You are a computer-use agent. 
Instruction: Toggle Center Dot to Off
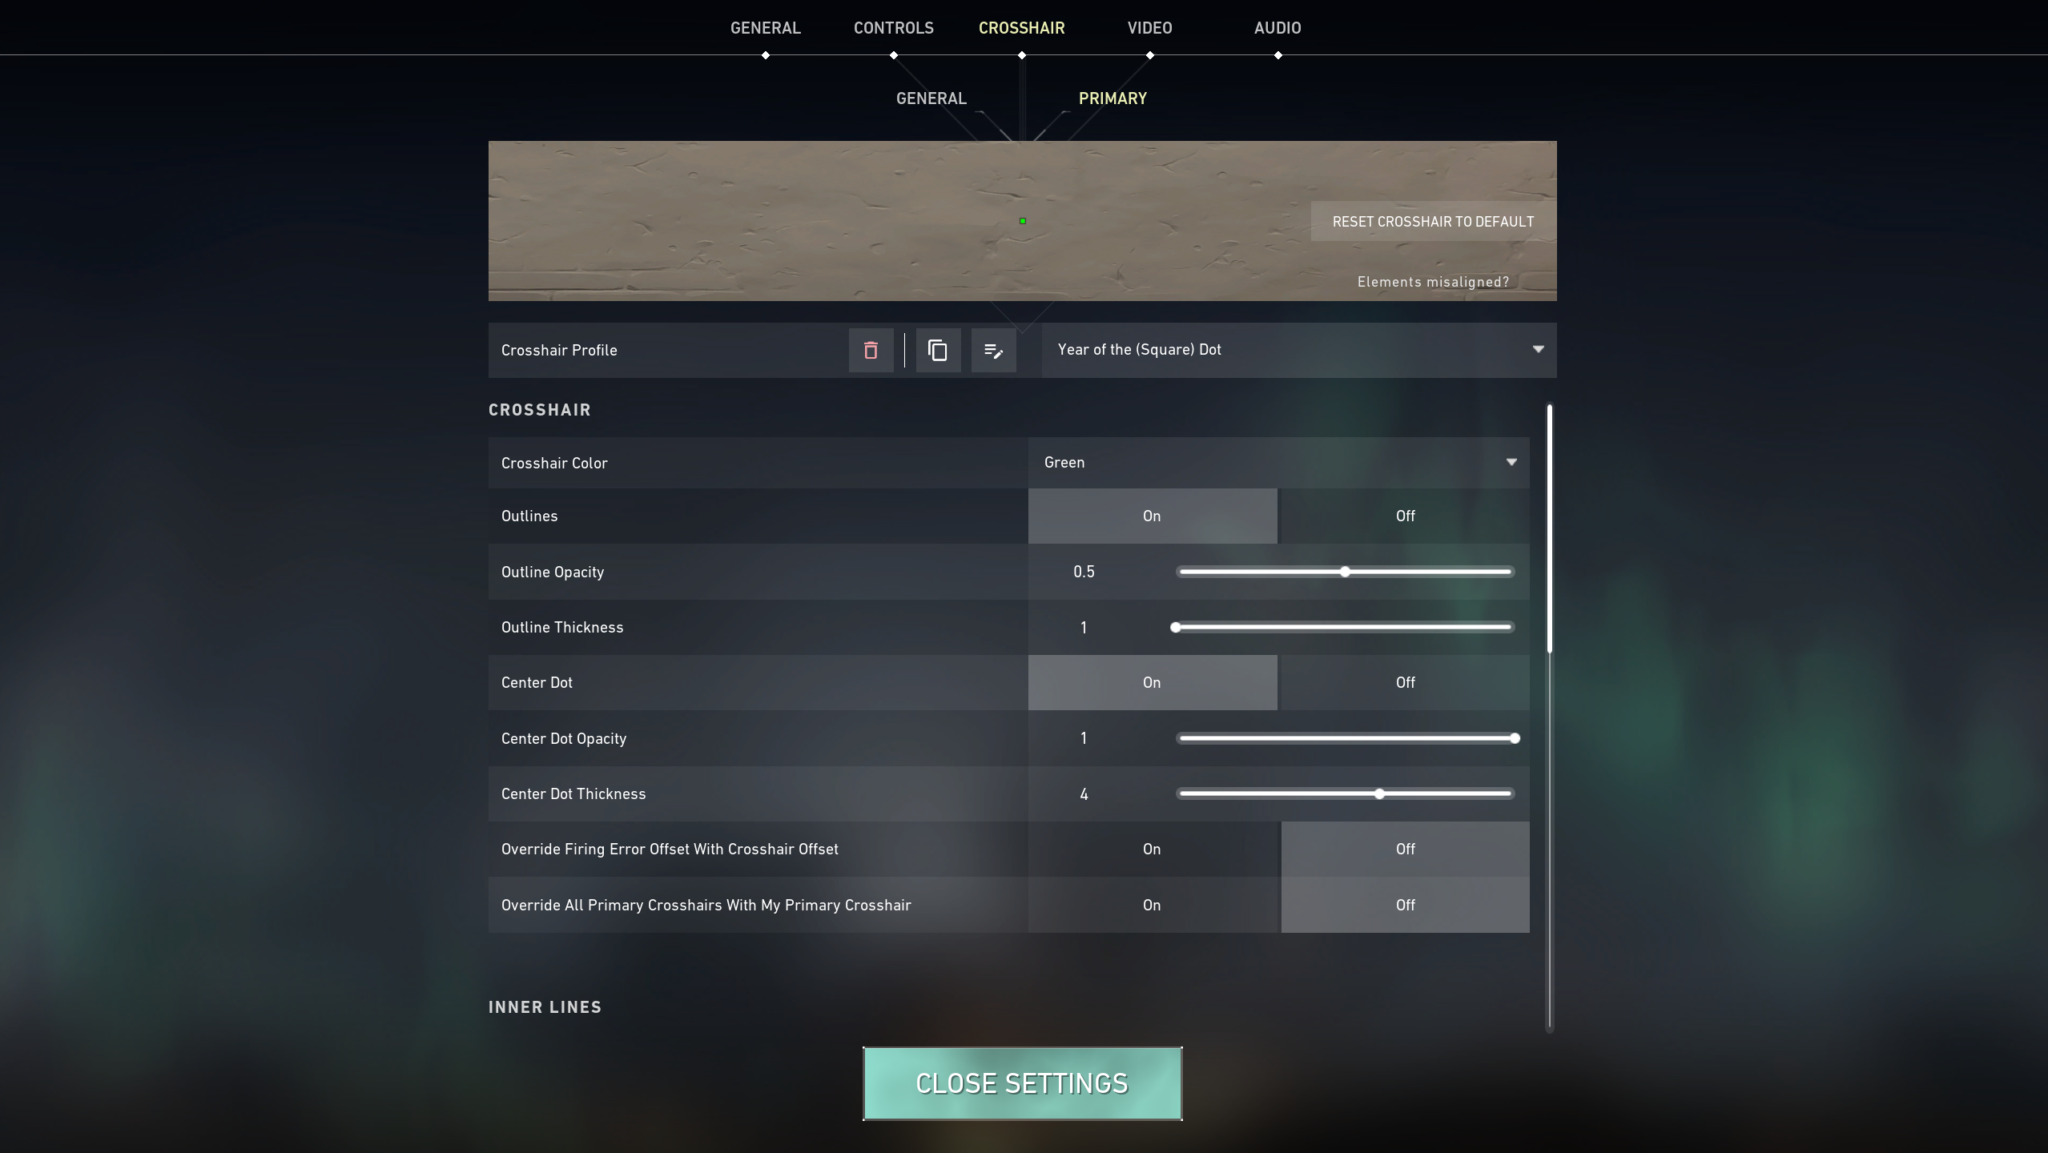[1404, 682]
